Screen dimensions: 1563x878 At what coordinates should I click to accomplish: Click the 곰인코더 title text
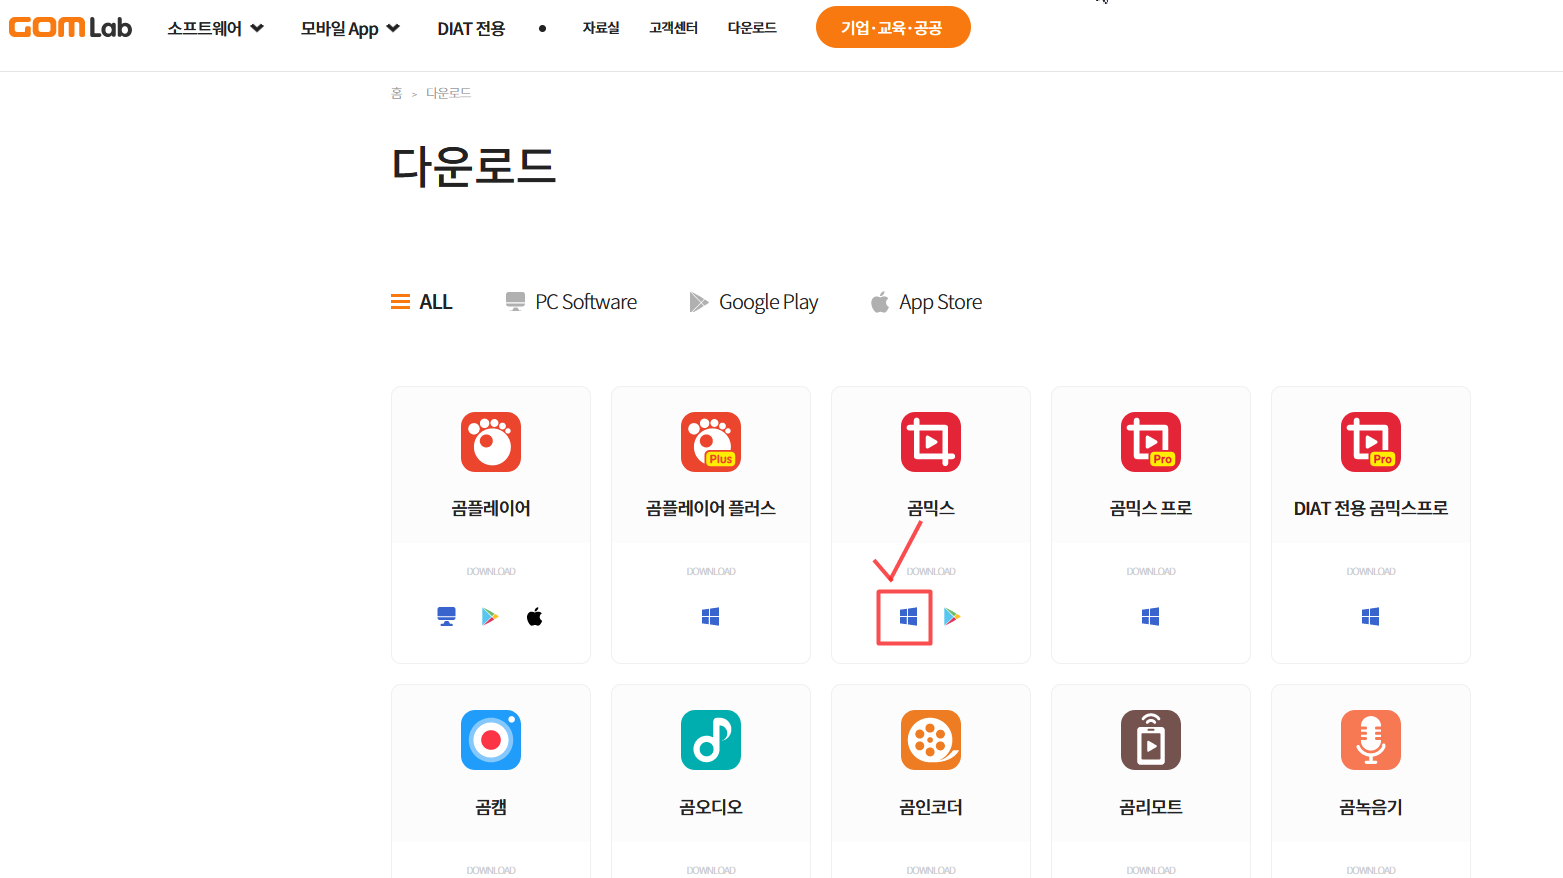pos(931,807)
